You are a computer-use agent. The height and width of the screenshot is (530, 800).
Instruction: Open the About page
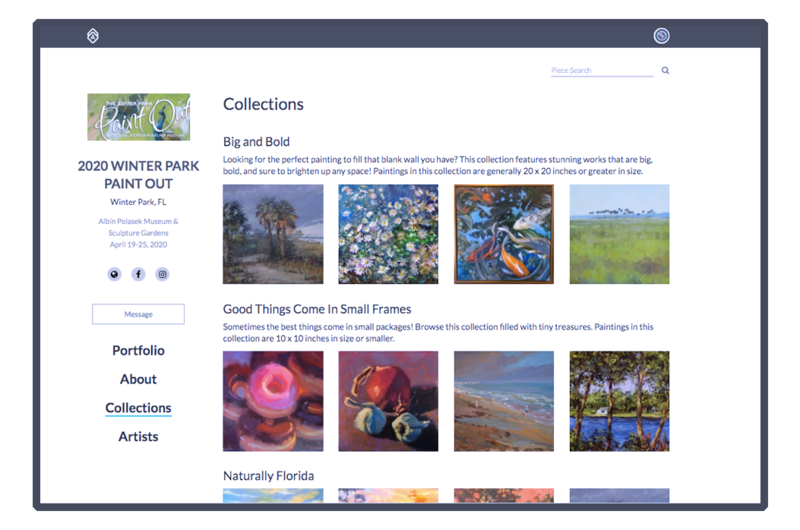[138, 379]
